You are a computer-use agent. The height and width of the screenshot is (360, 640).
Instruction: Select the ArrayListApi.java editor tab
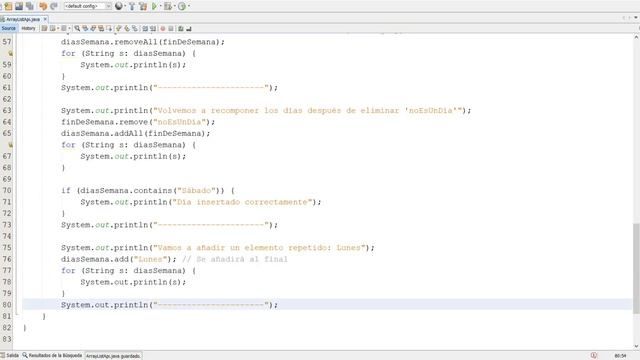23,19
